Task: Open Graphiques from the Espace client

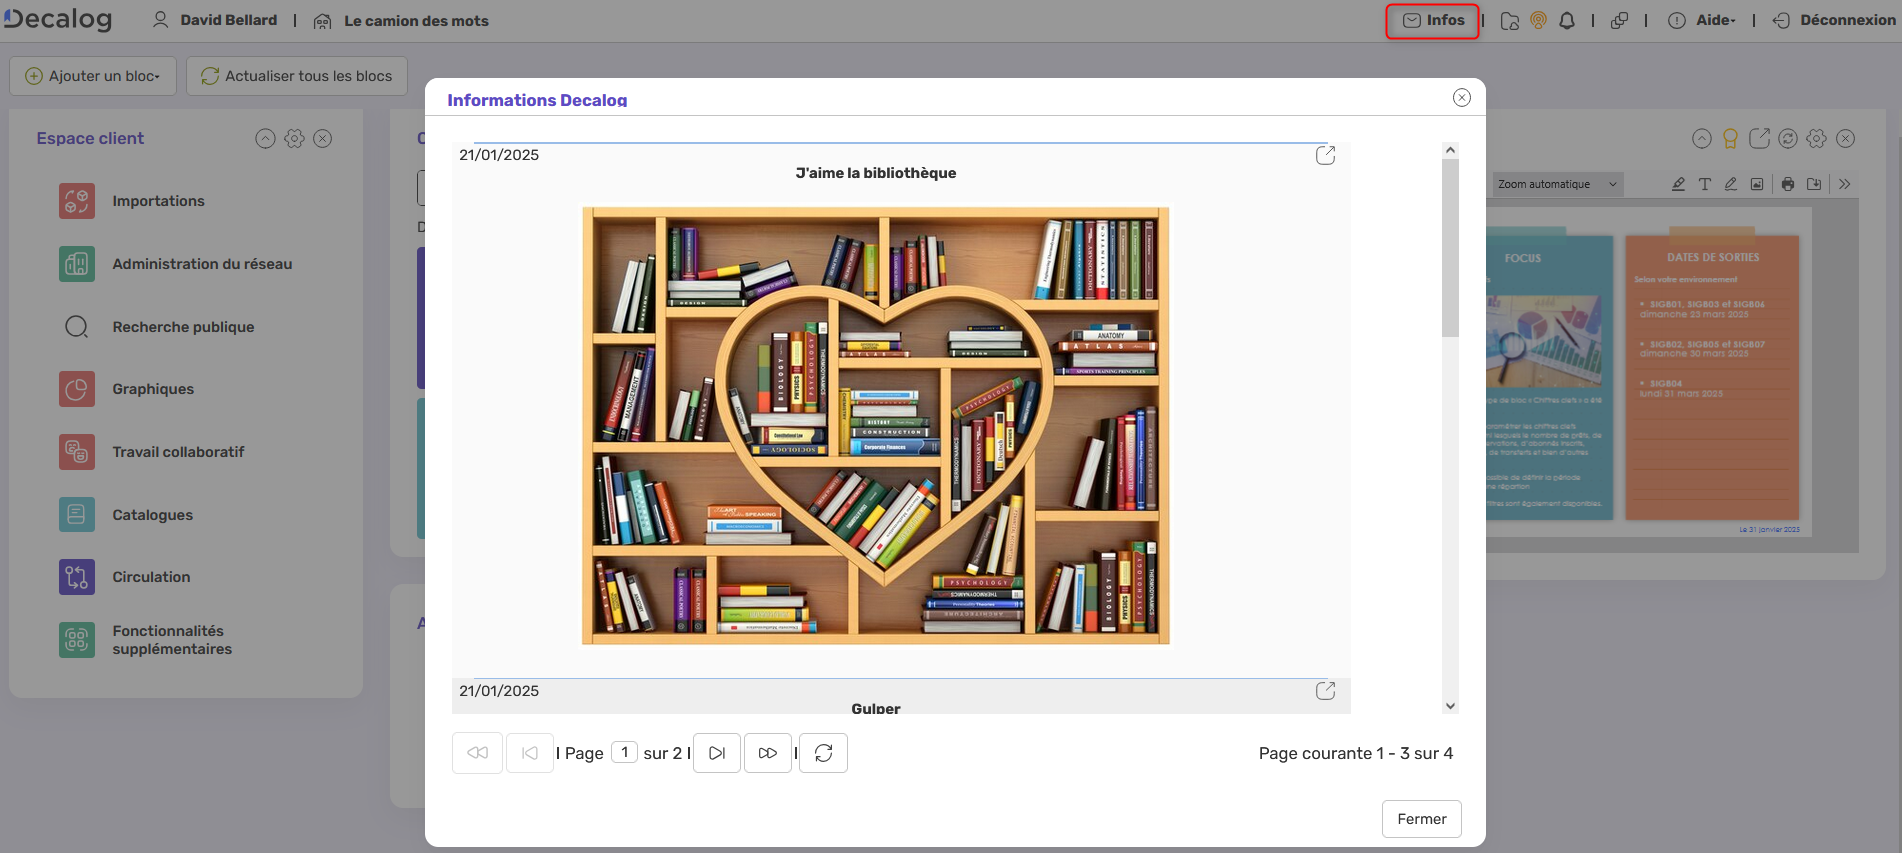Action: (x=152, y=389)
